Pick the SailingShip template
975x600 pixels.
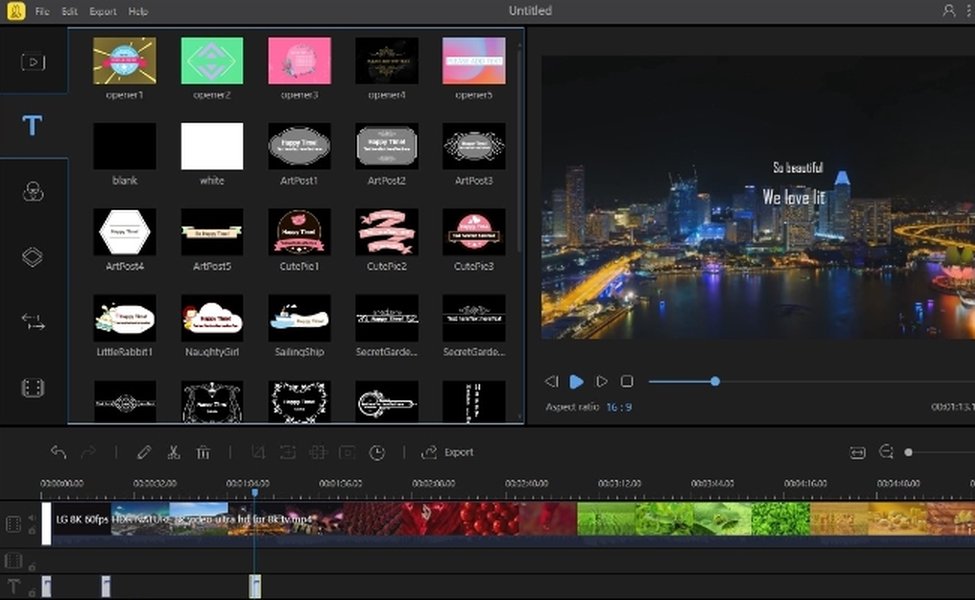click(x=299, y=318)
